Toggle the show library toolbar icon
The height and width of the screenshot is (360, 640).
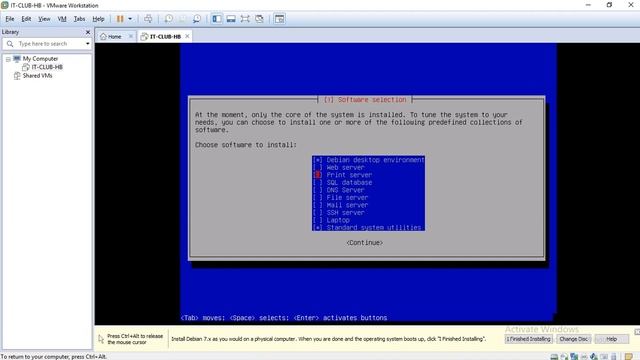[217, 19]
